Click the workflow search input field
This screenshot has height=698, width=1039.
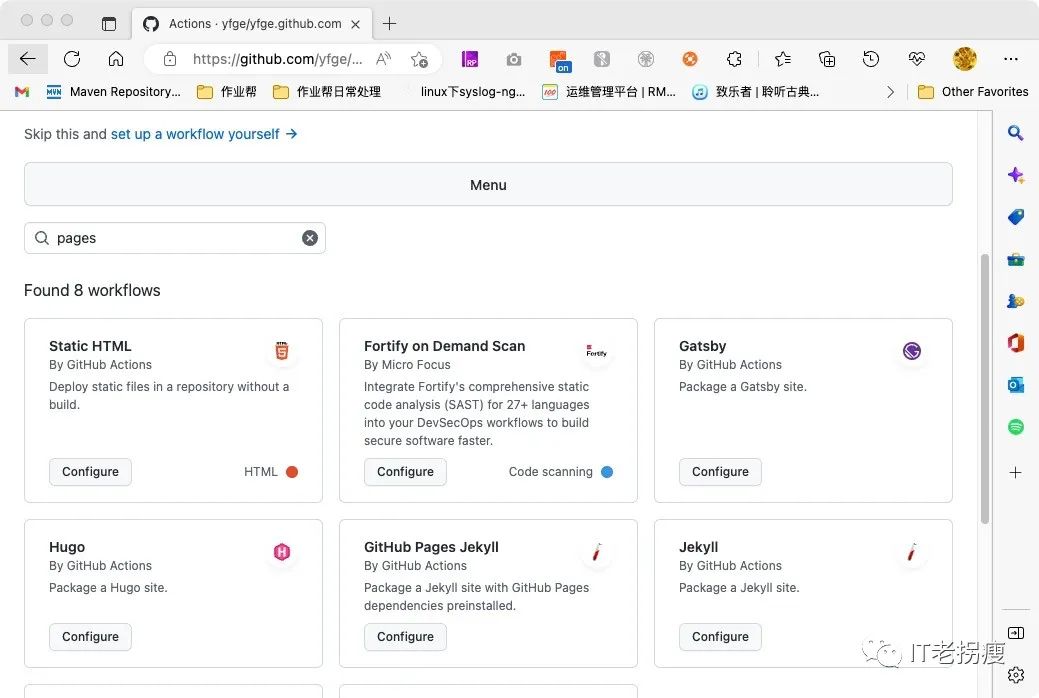point(175,238)
